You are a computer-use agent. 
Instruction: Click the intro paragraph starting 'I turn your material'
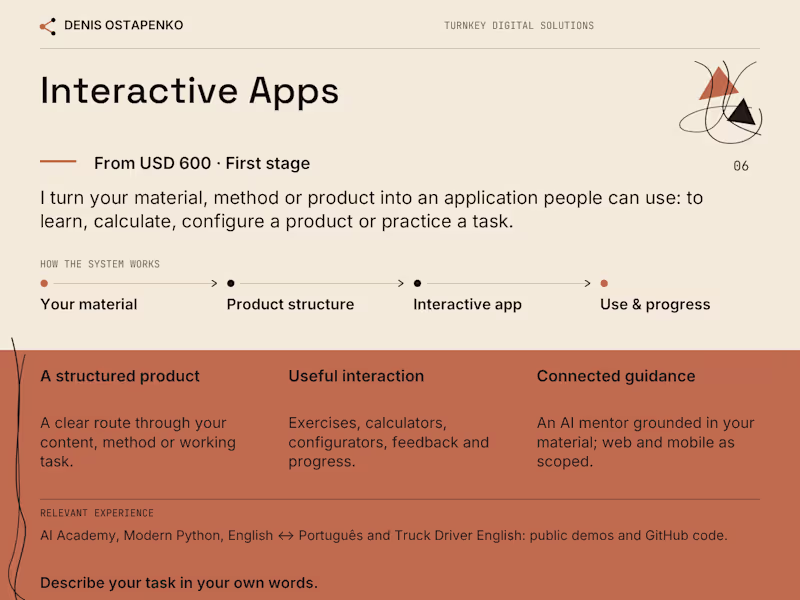(371, 209)
